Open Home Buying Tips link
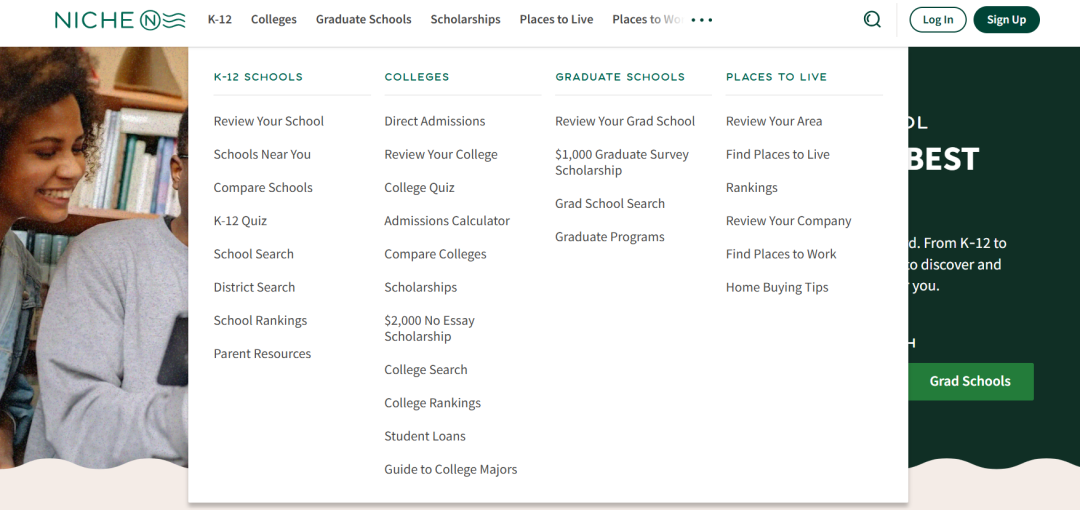Viewport: 1080px width, 510px height. click(777, 287)
